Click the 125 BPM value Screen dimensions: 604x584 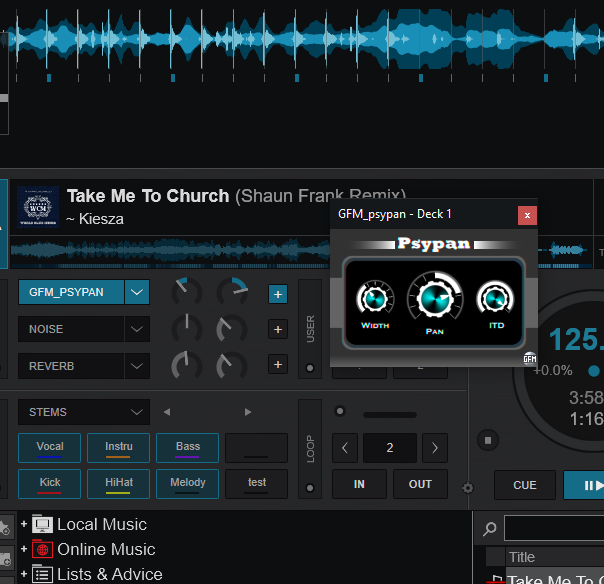point(576,340)
